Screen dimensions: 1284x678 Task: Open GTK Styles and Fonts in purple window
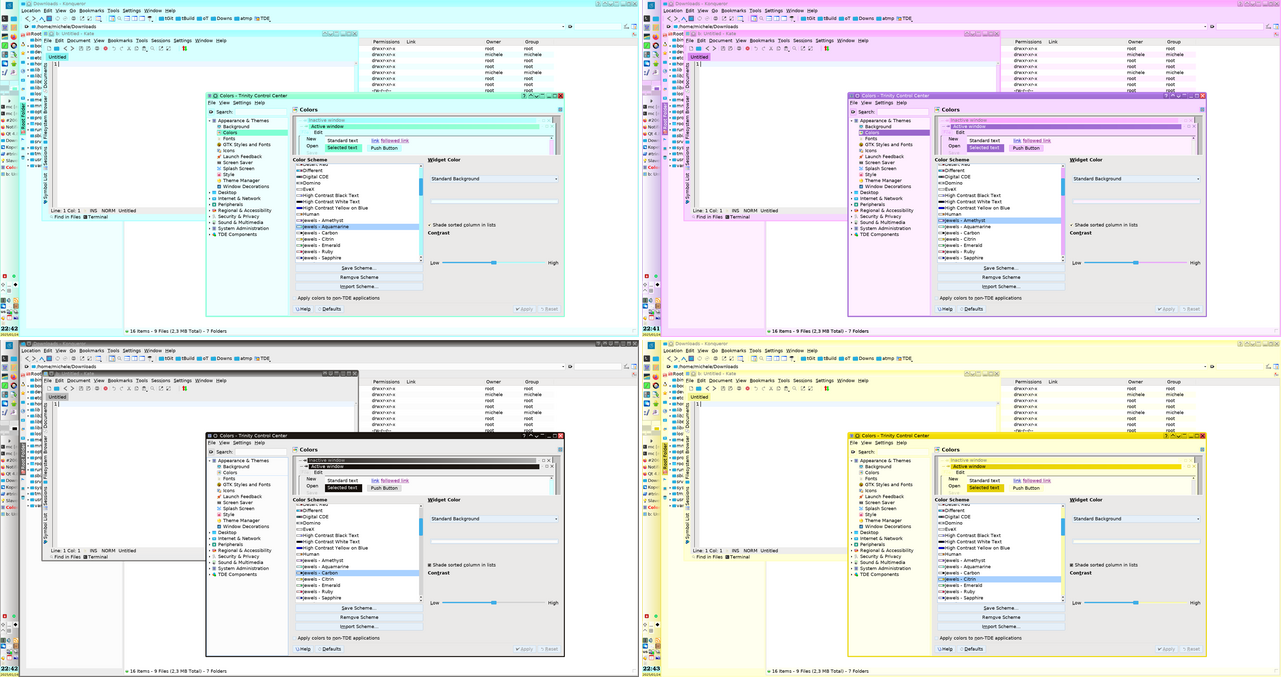point(890,145)
